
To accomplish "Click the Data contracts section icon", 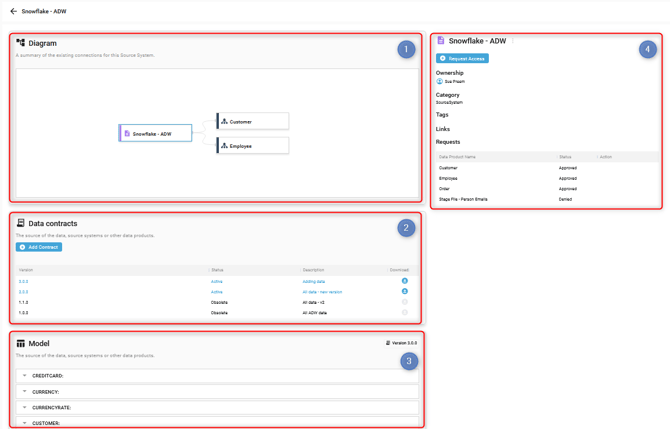I will pos(21,223).
